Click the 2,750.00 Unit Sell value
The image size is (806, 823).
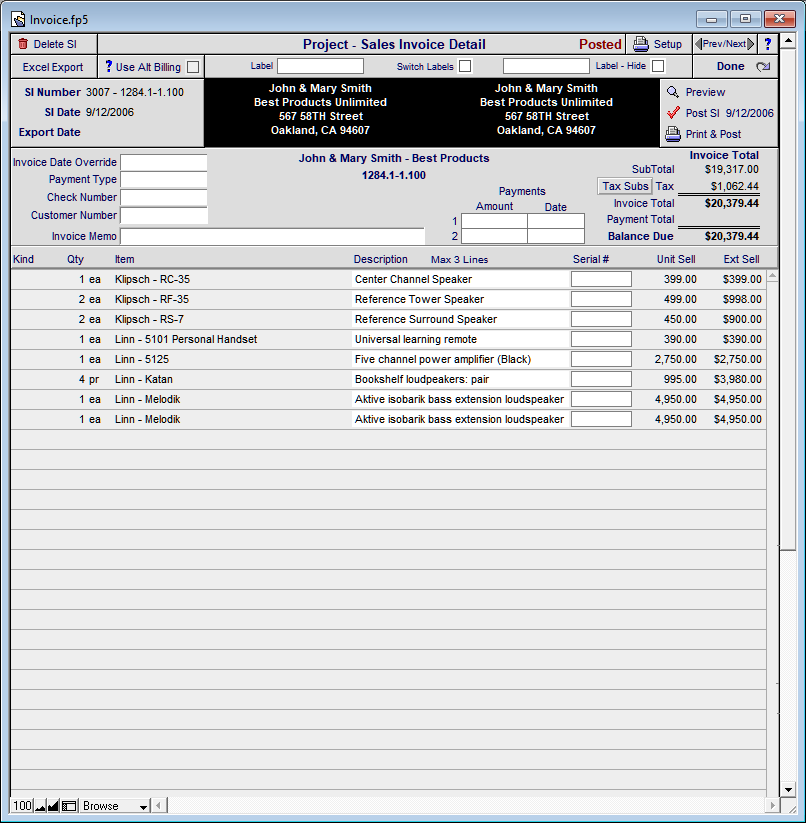[x=675, y=359]
